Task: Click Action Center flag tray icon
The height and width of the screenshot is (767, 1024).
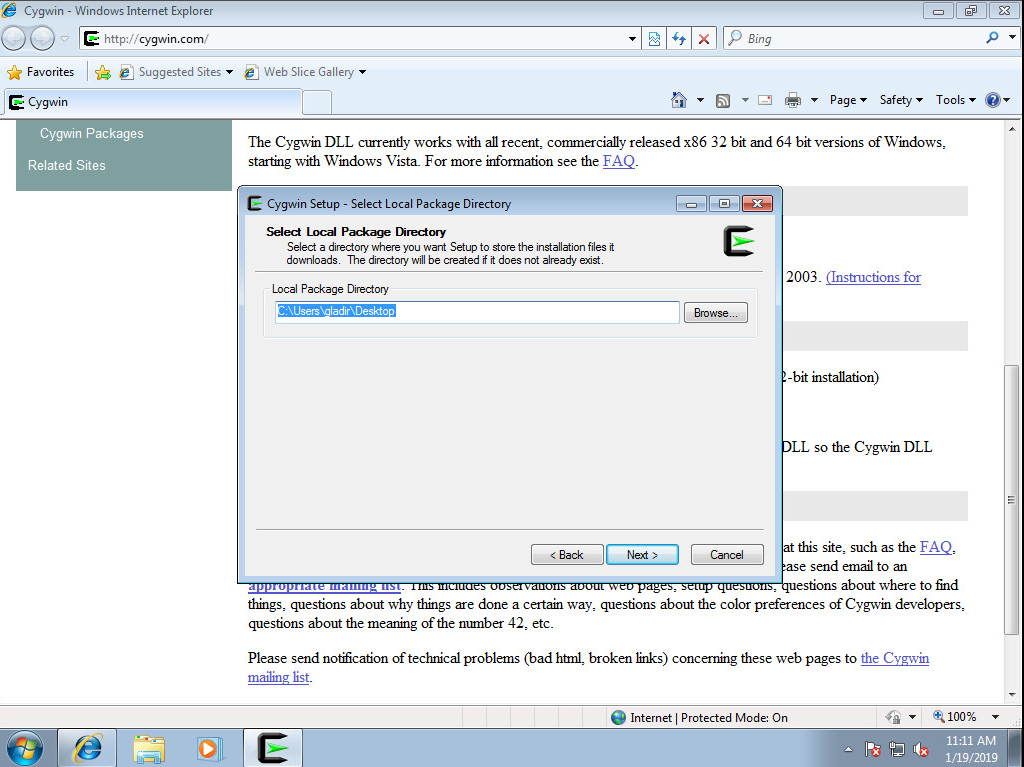Action: coord(872,749)
